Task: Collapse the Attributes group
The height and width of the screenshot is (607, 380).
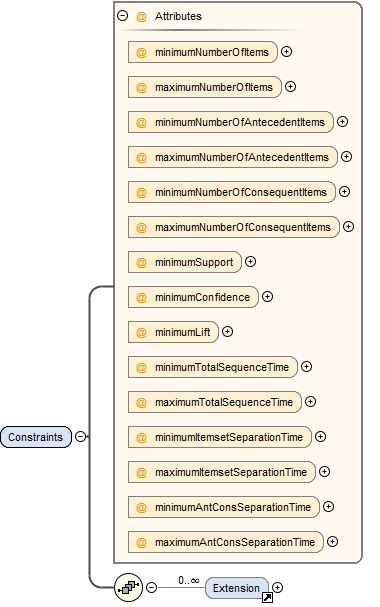Action: 123,16
